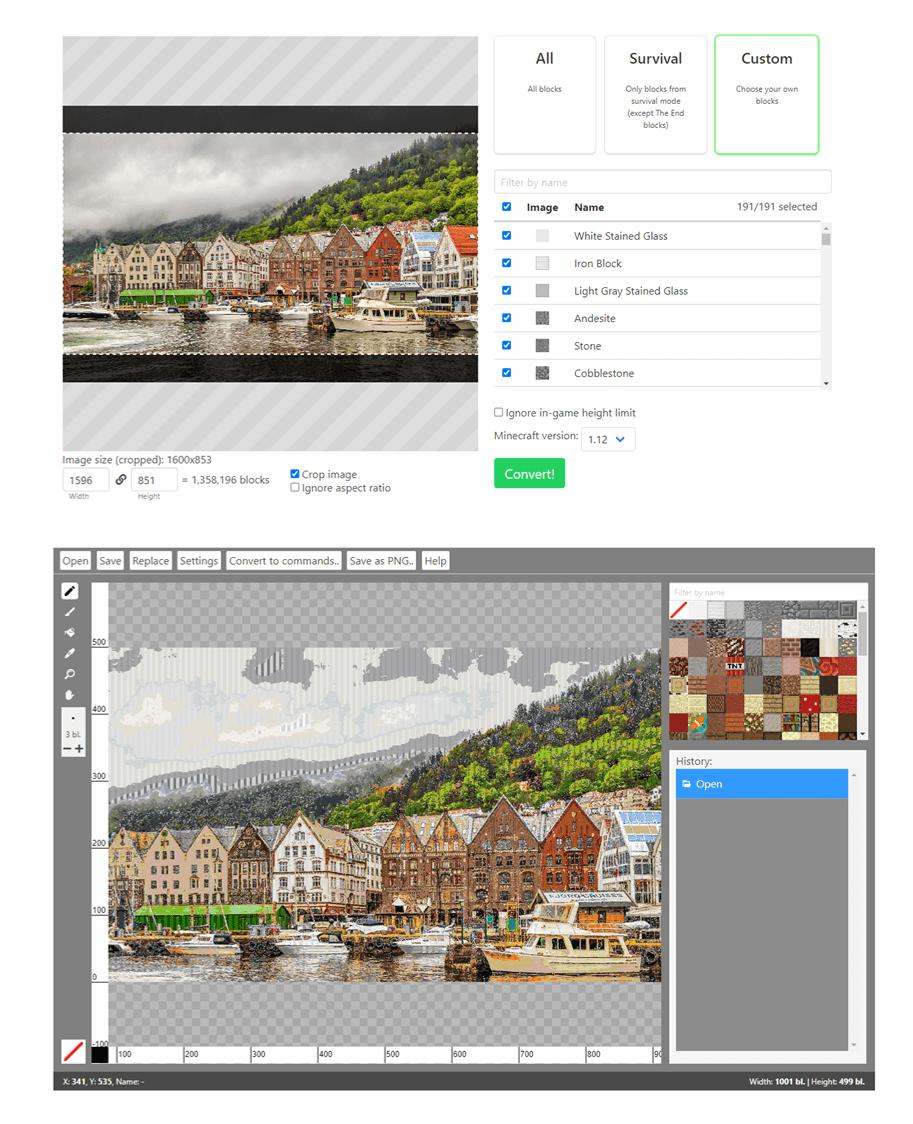Select the Paint Bucket fill tool
This screenshot has height=1124, width=913.
(x=70, y=632)
